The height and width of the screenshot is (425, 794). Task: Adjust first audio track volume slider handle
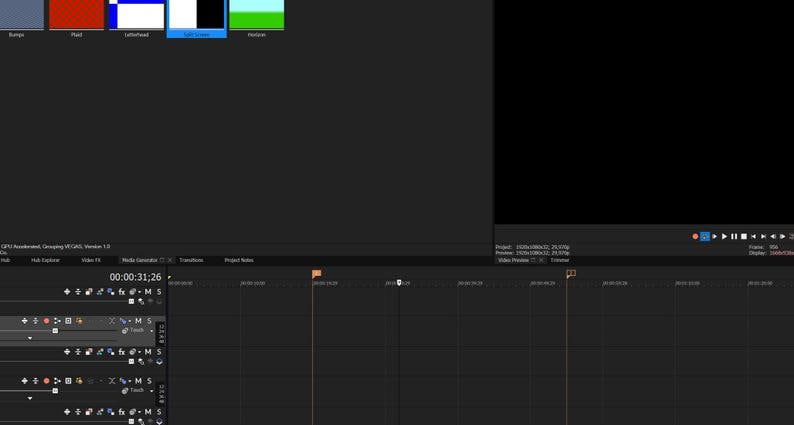pyautogui.click(x=55, y=331)
